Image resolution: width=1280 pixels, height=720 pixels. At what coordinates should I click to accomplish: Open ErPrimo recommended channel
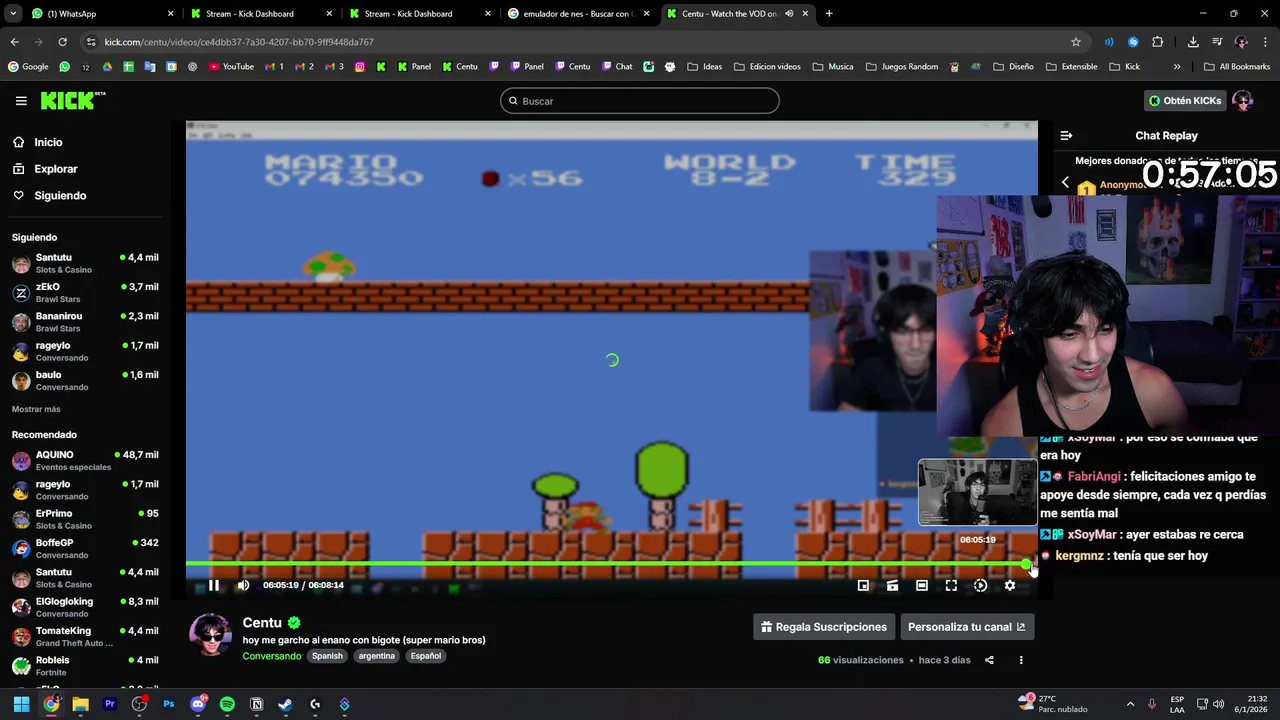pyautogui.click(x=85, y=519)
